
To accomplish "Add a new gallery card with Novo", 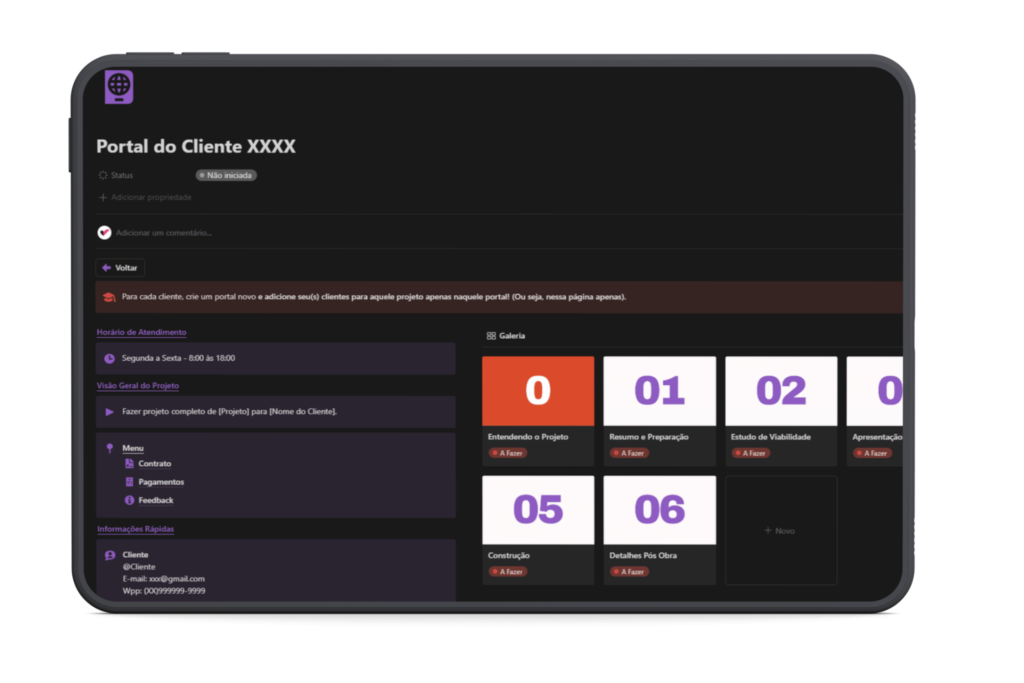I will click(x=780, y=530).
